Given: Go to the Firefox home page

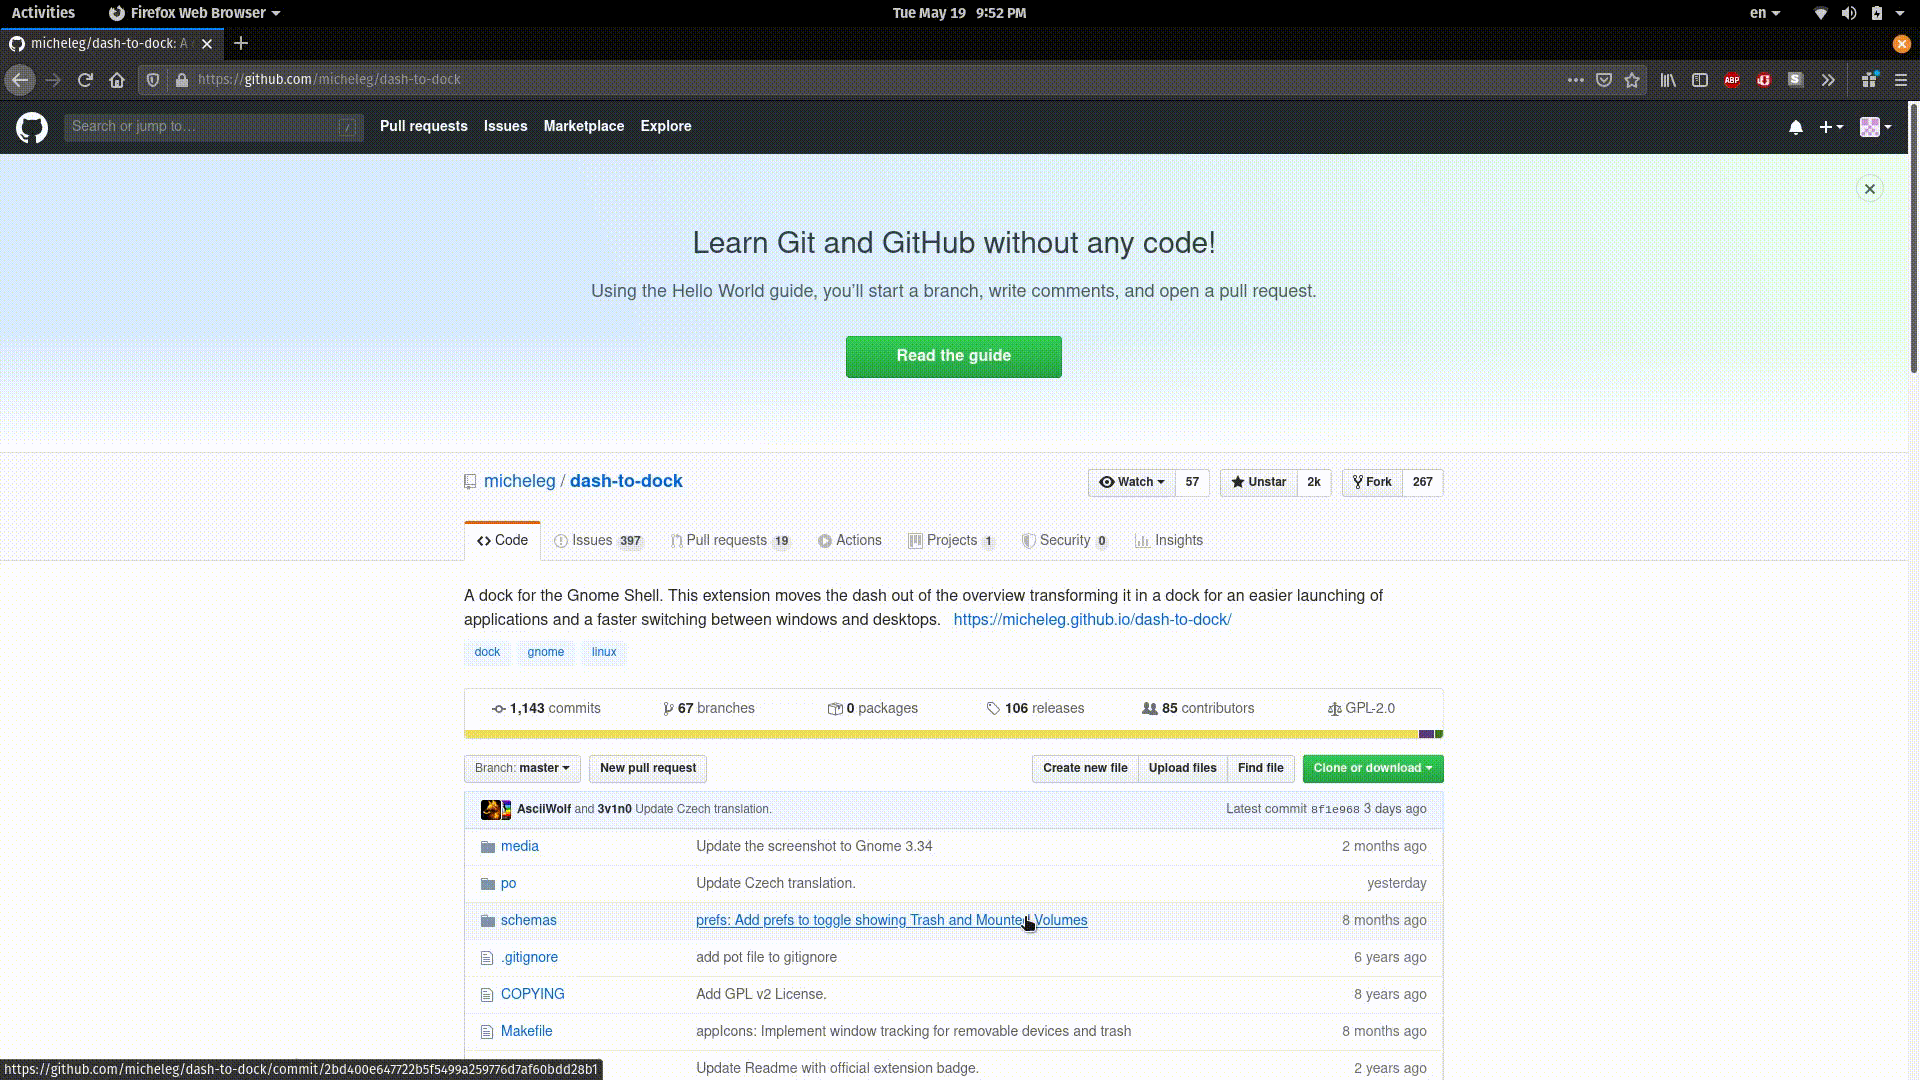Looking at the screenshot, I should [x=117, y=80].
